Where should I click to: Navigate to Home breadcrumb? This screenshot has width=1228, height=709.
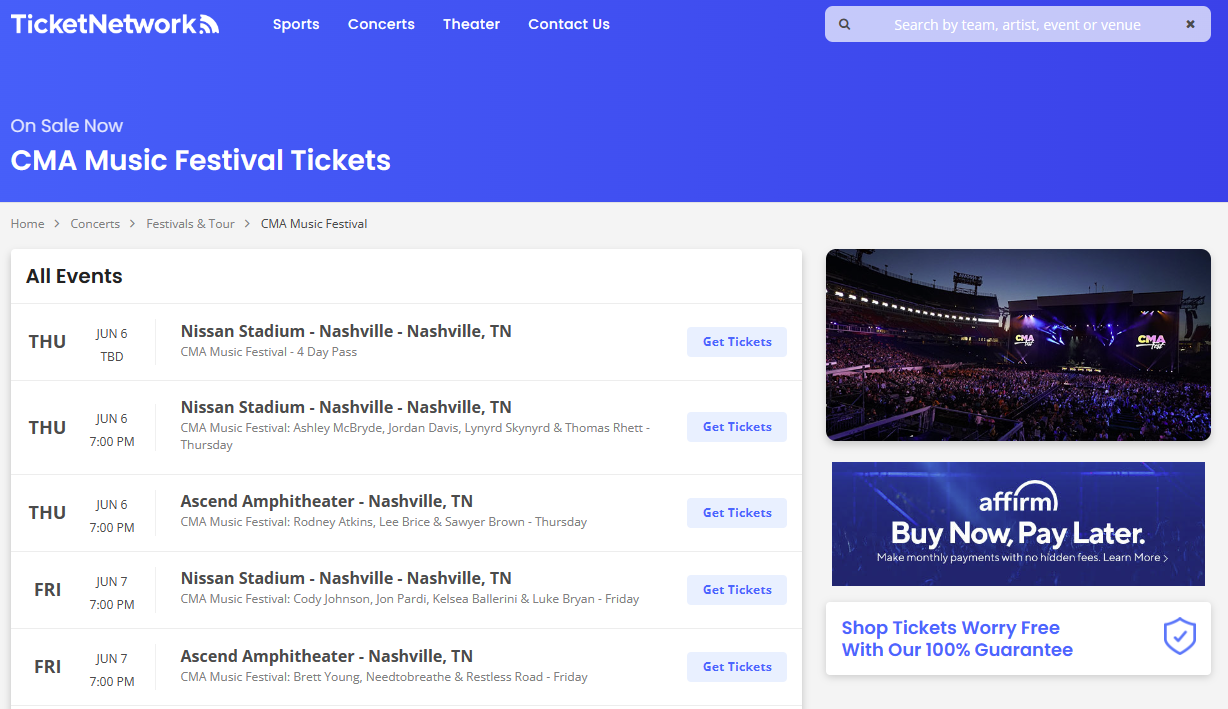pyautogui.click(x=28, y=224)
